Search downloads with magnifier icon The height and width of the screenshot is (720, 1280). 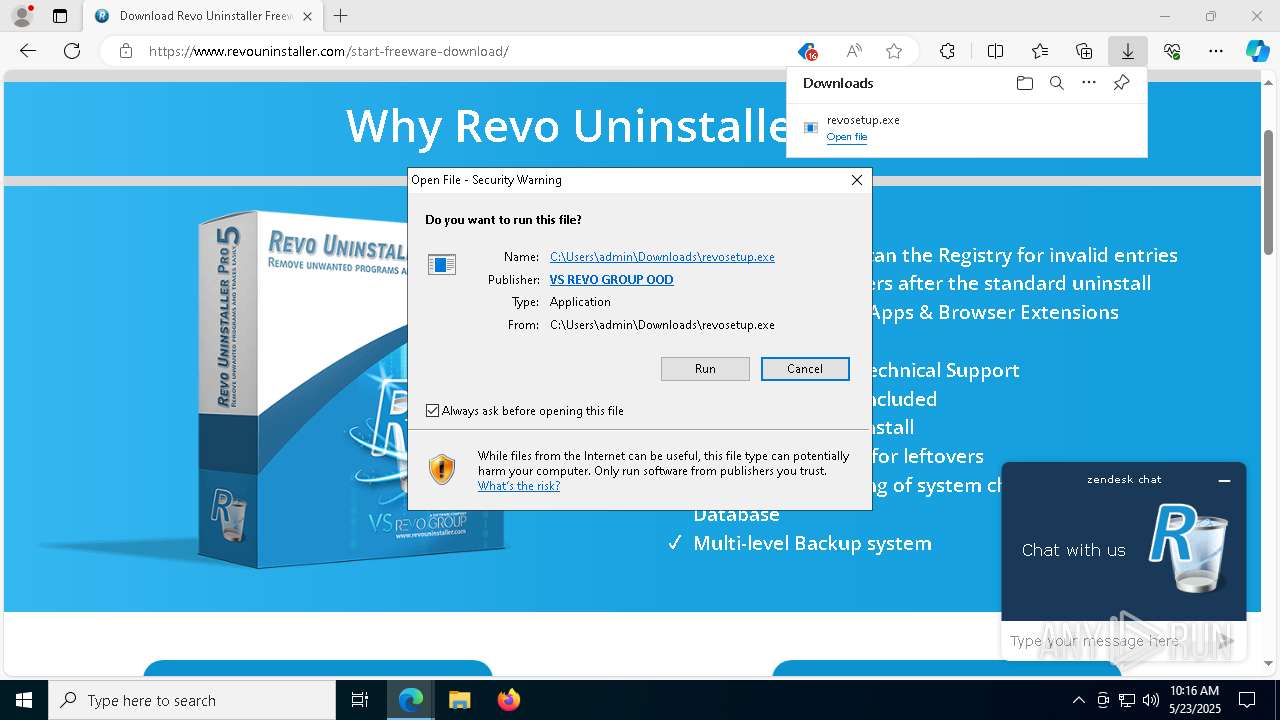pyautogui.click(x=1056, y=83)
